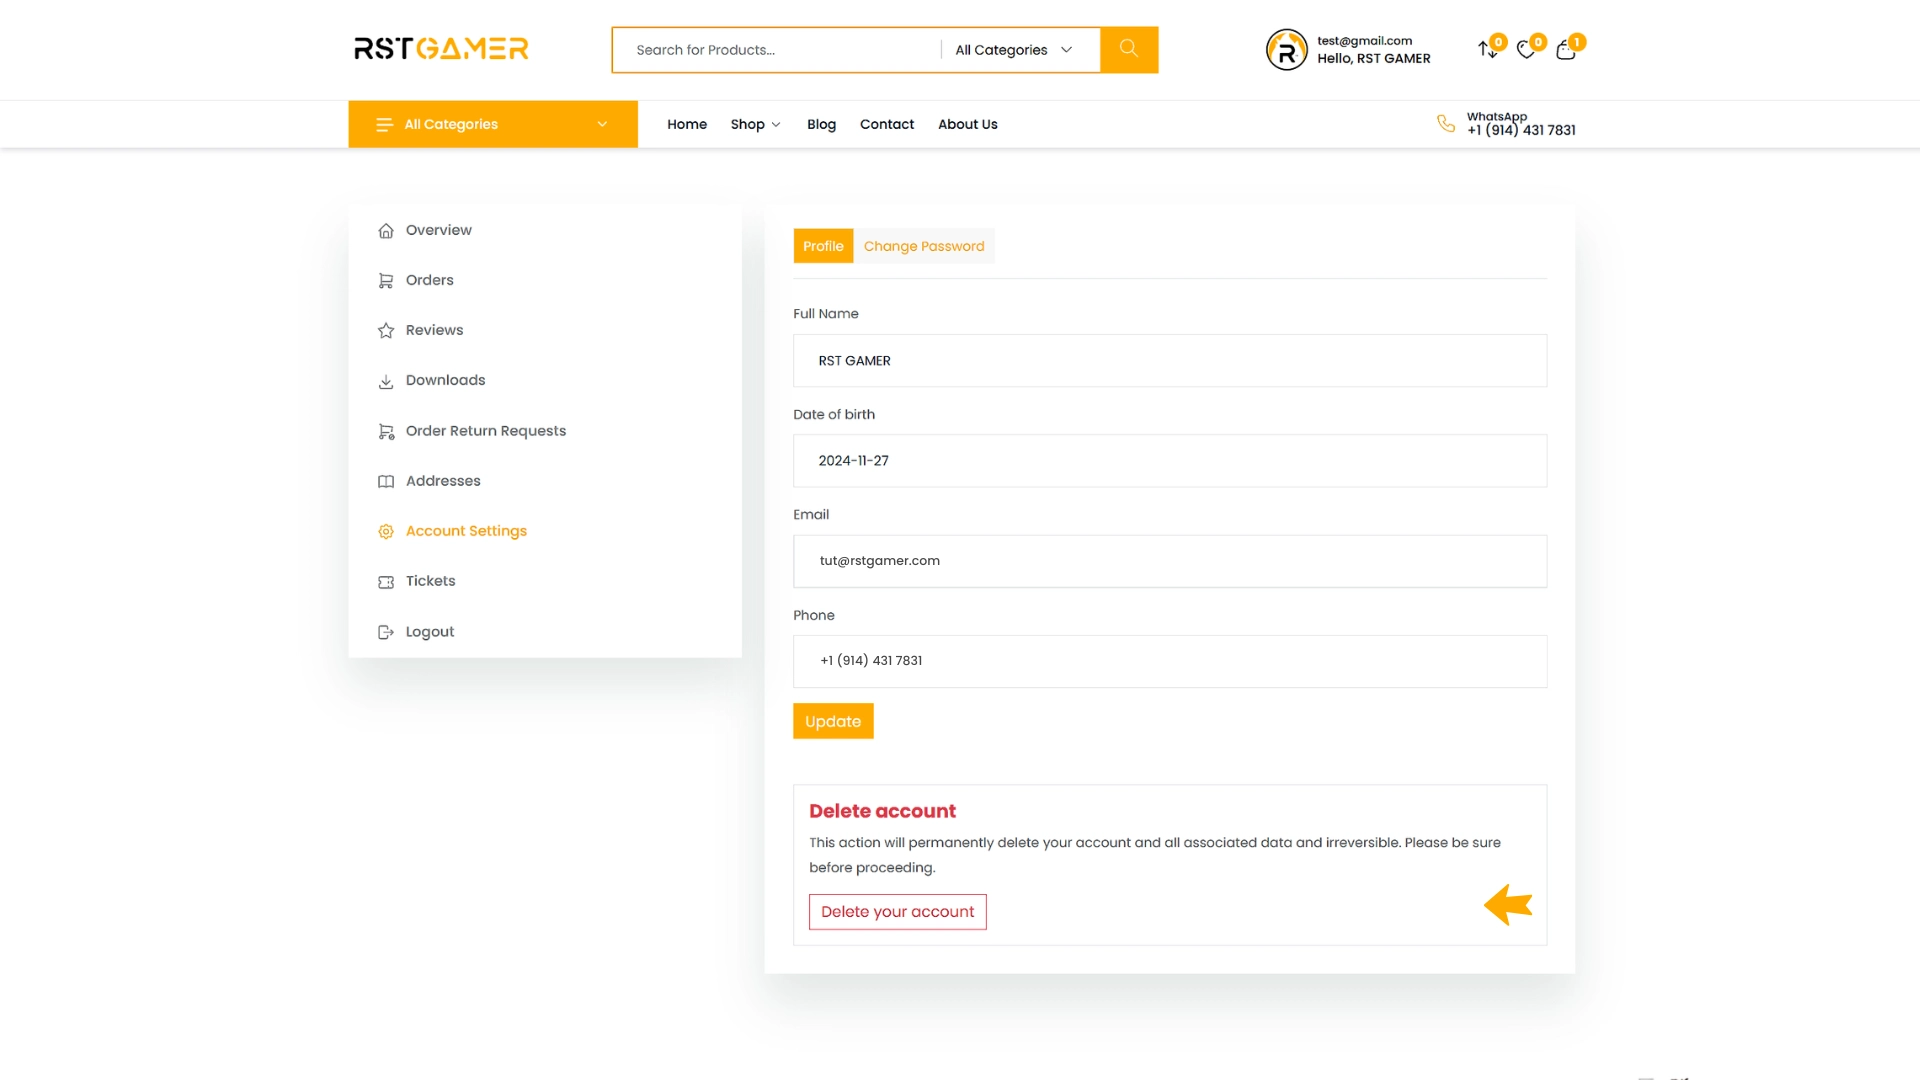Click the Update button
1920x1080 pixels.
pyautogui.click(x=833, y=721)
